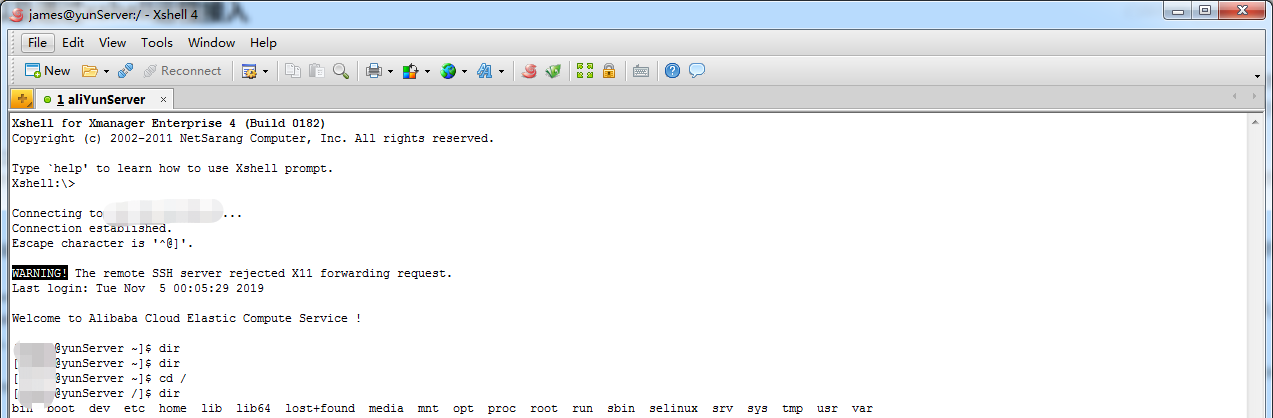This screenshot has width=1273, height=418.
Task: Minimize the Xshell window
Action: coord(1177,11)
